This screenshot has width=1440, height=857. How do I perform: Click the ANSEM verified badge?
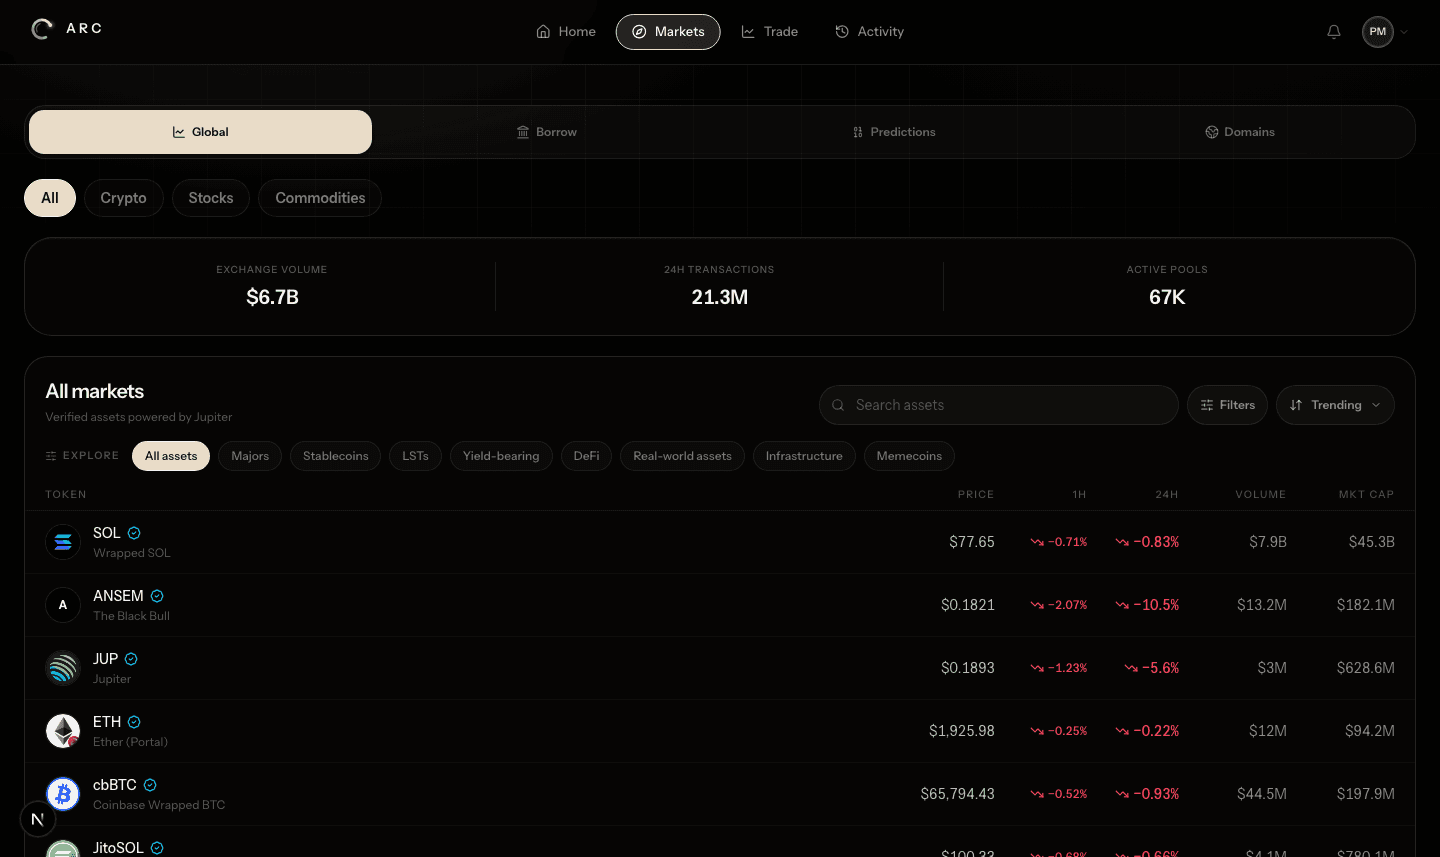click(x=157, y=596)
